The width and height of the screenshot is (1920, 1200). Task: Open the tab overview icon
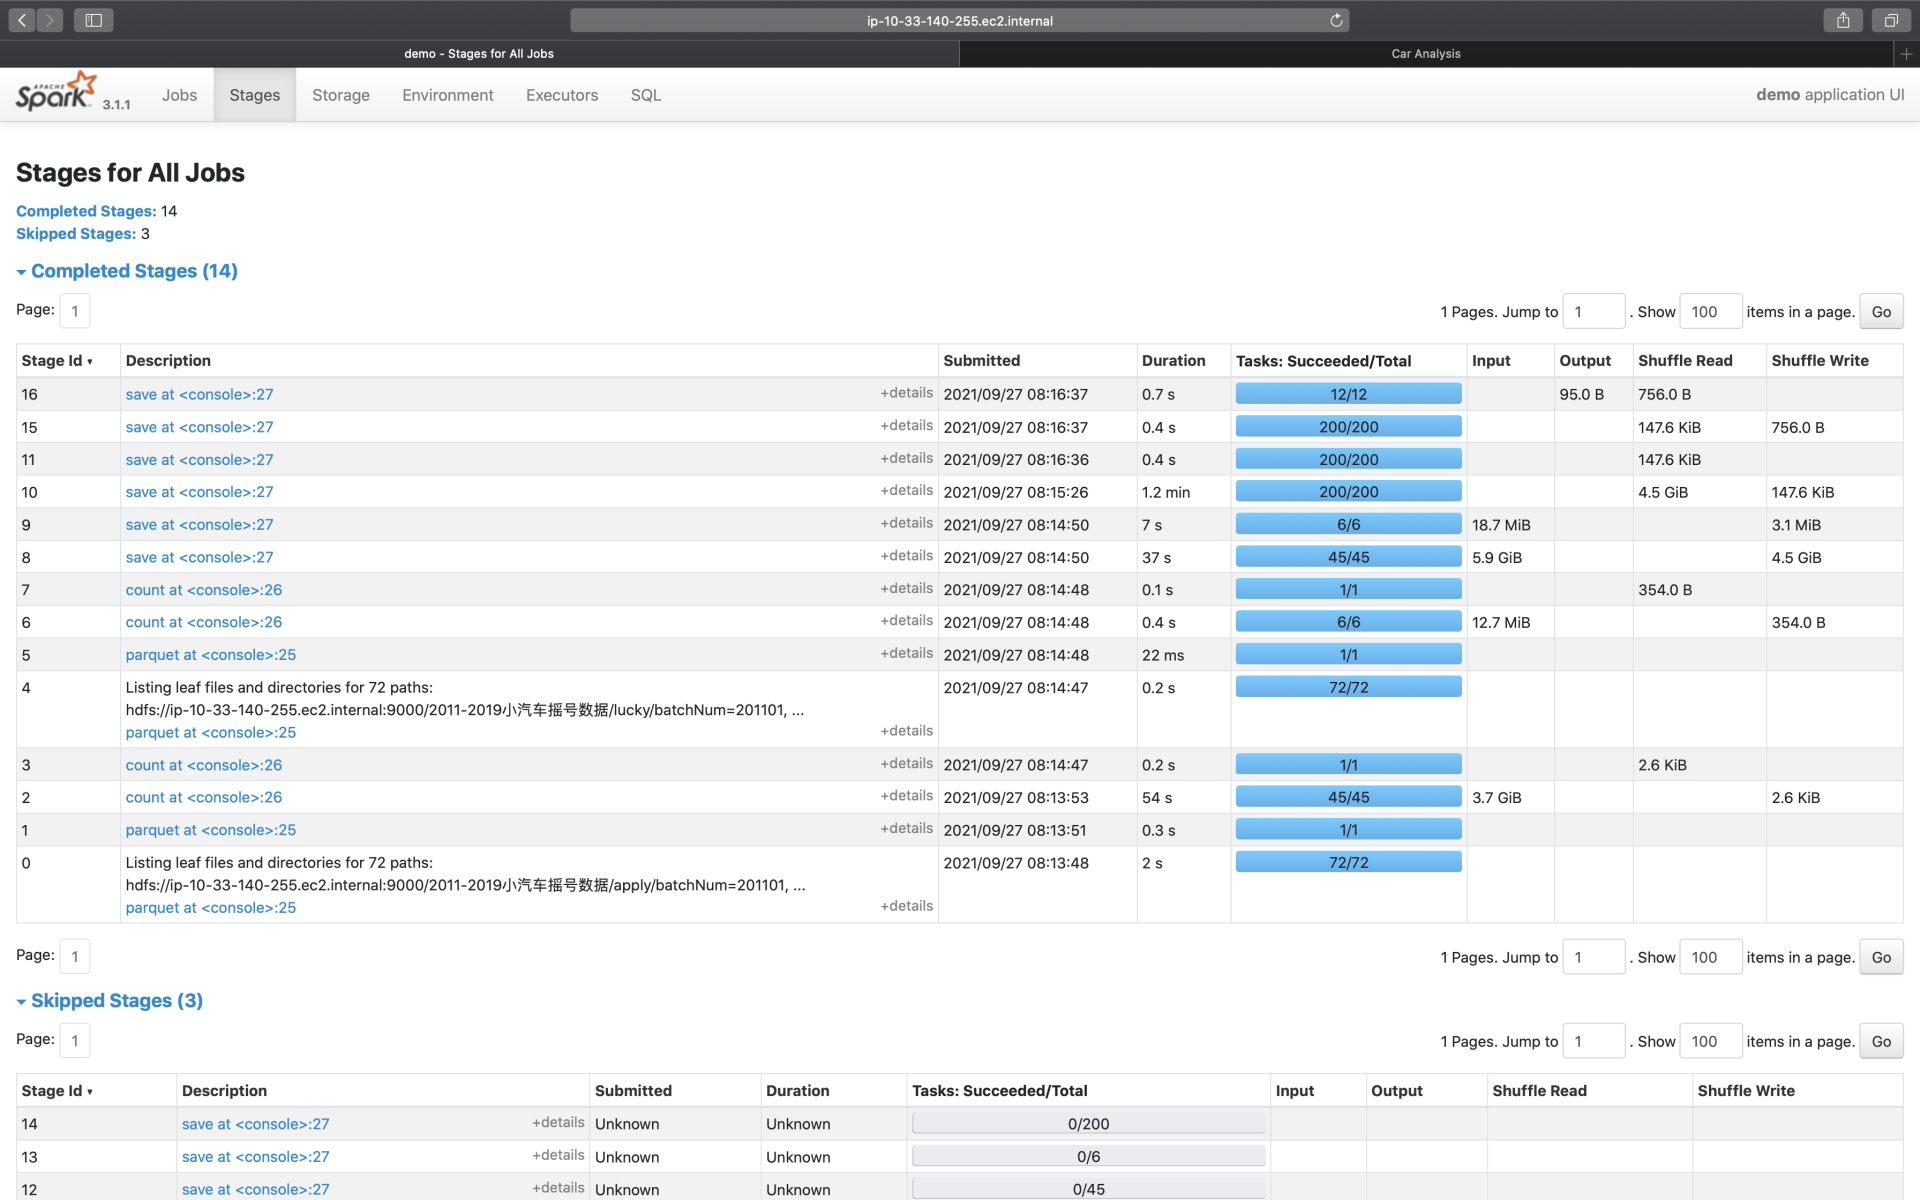[1891, 20]
